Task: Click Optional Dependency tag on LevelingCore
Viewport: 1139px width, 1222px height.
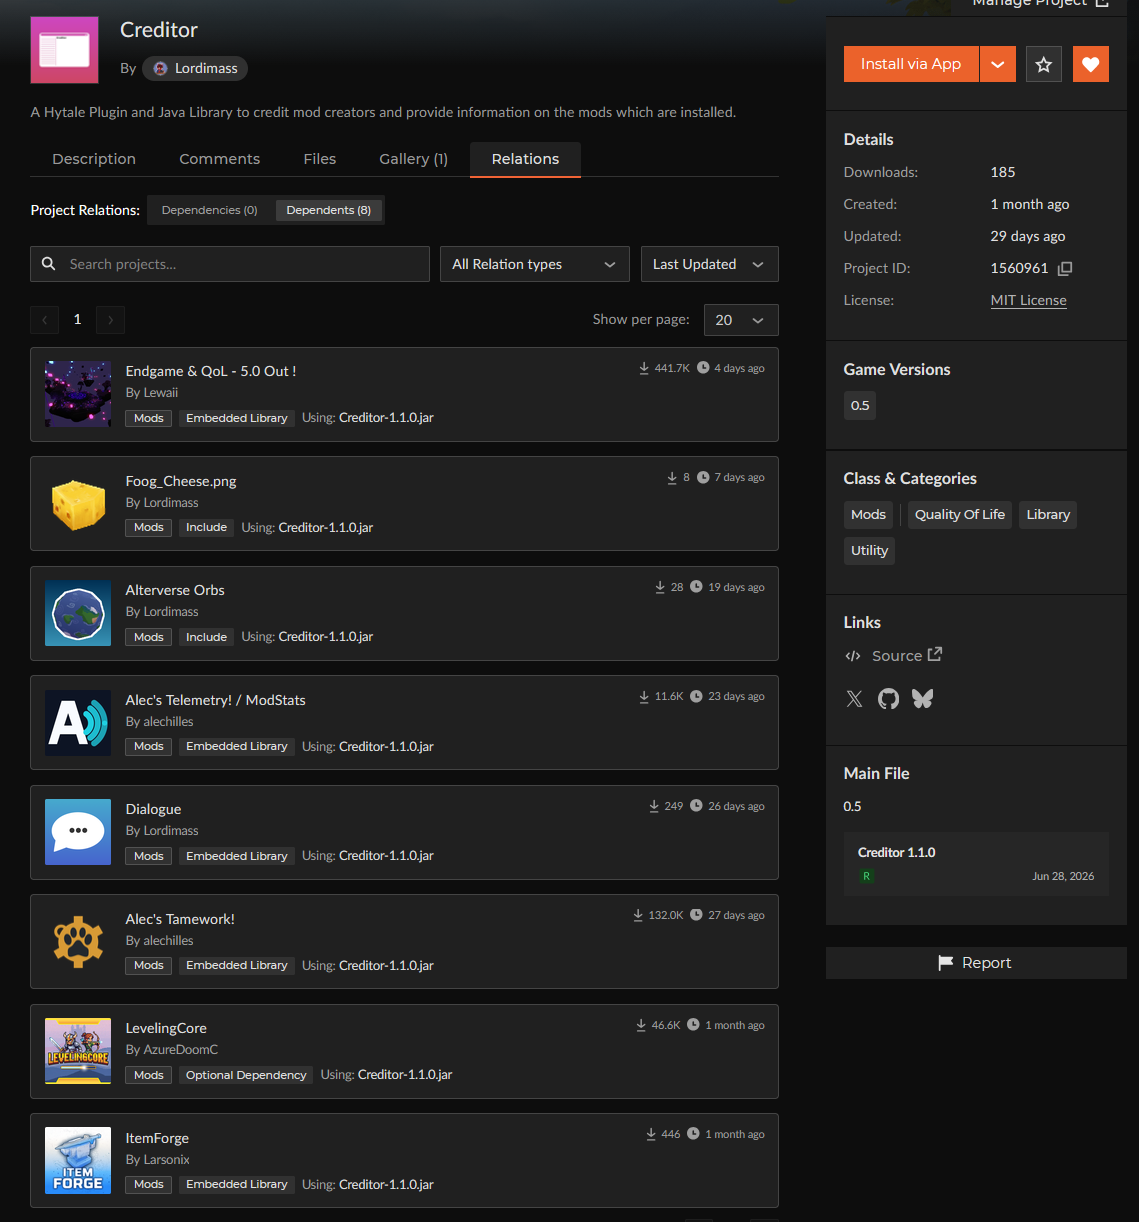Action: [246, 1075]
